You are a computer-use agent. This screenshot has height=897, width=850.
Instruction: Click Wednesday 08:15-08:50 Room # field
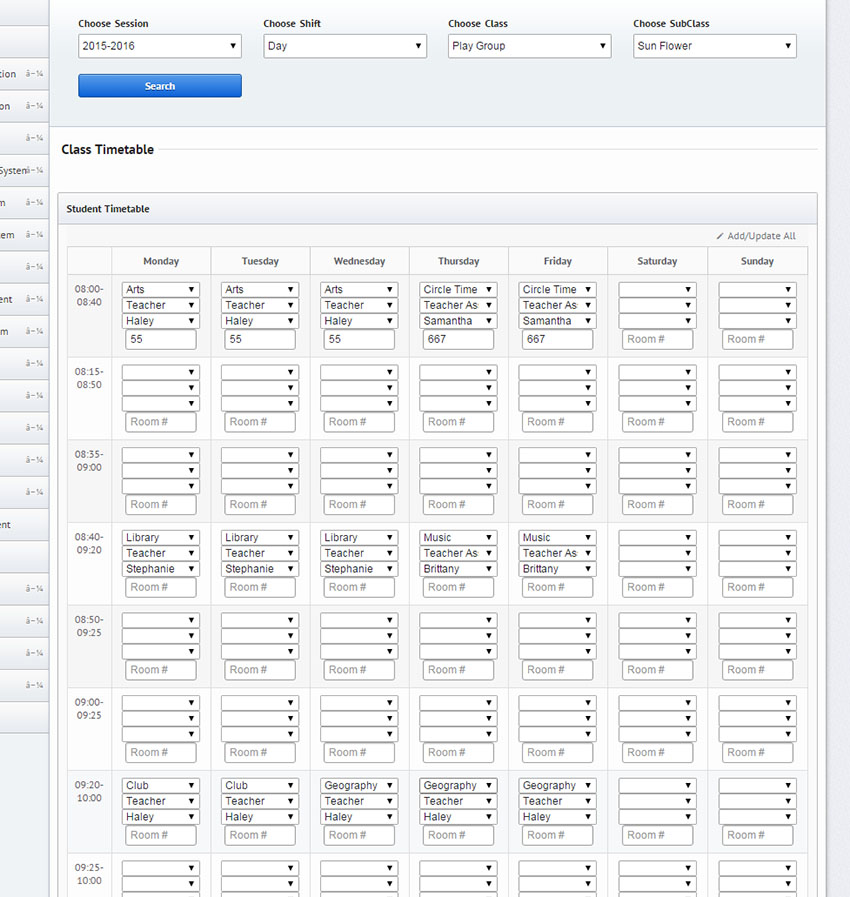coord(359,422)
